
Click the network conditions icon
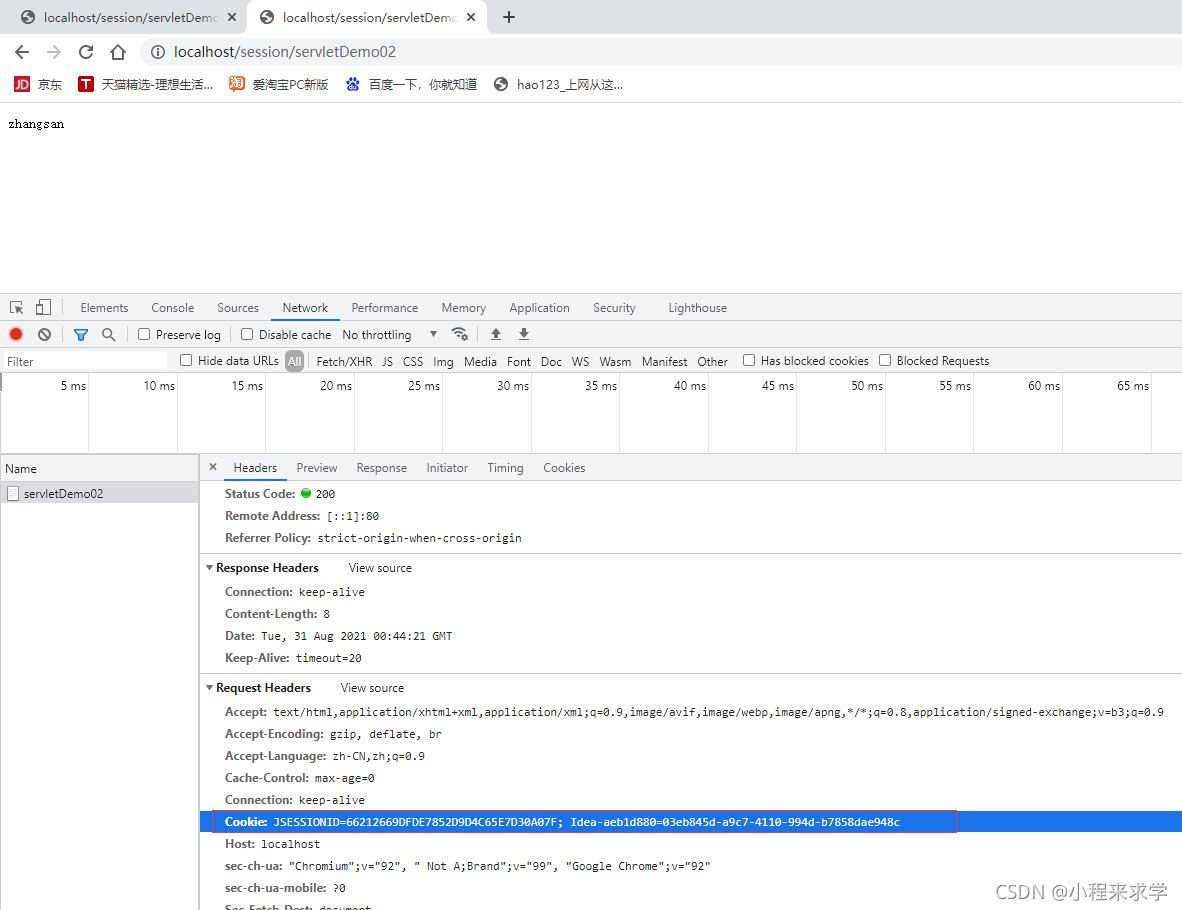(x=460, y=334)
